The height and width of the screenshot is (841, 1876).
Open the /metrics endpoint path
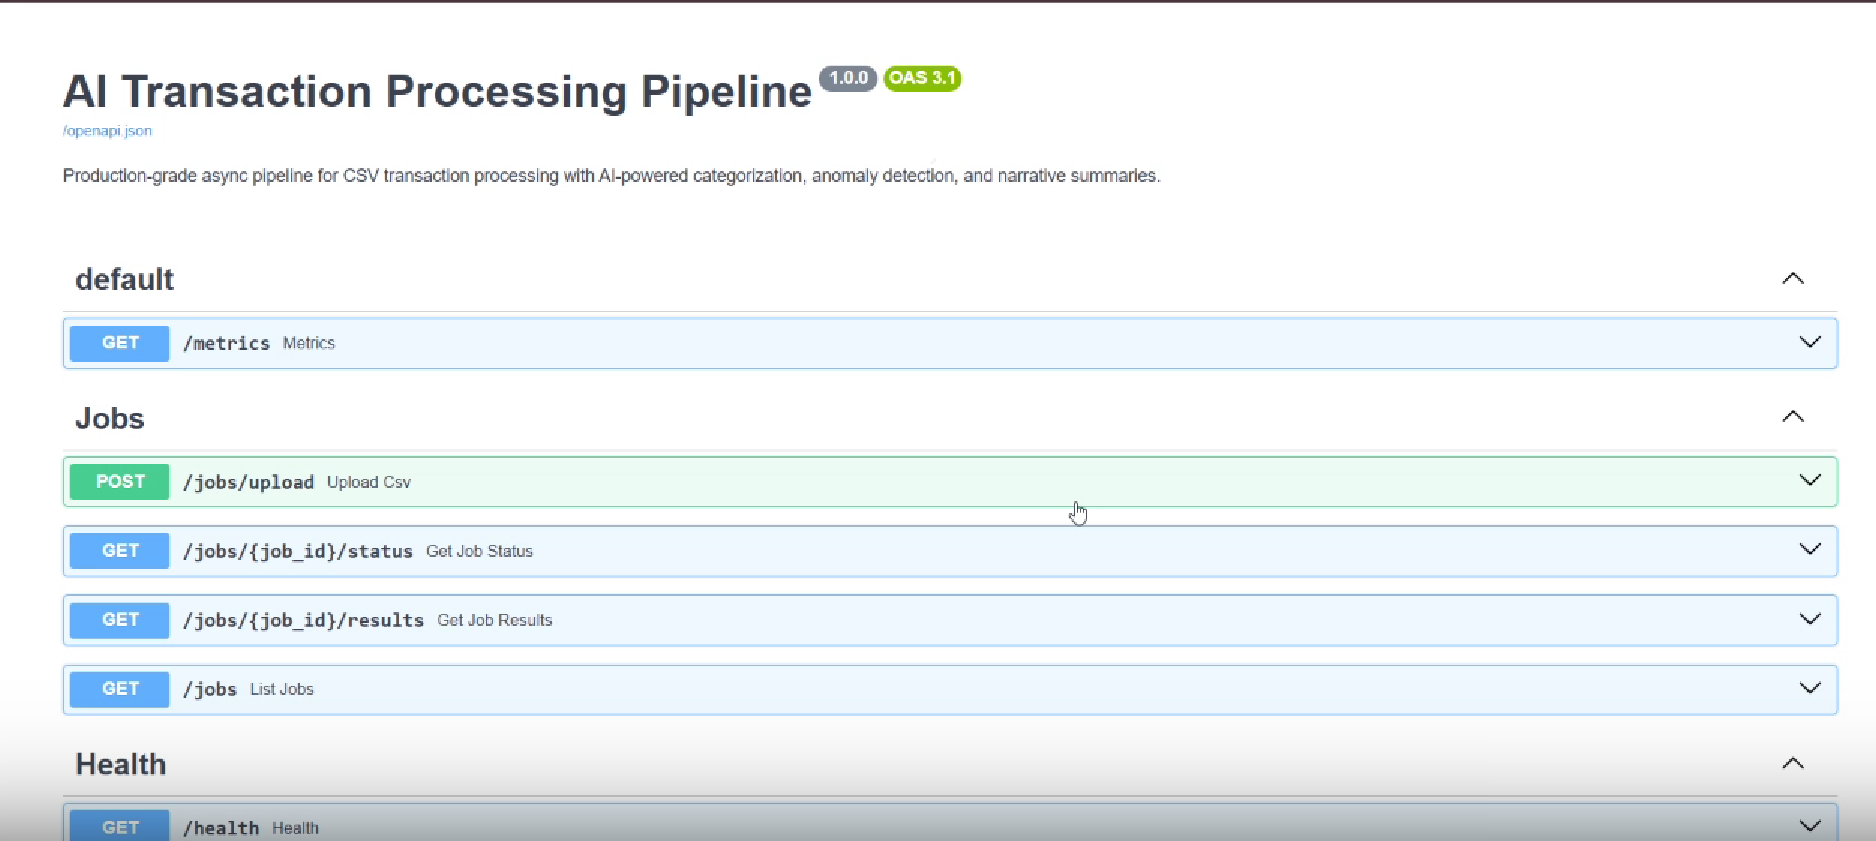[226, 343]
